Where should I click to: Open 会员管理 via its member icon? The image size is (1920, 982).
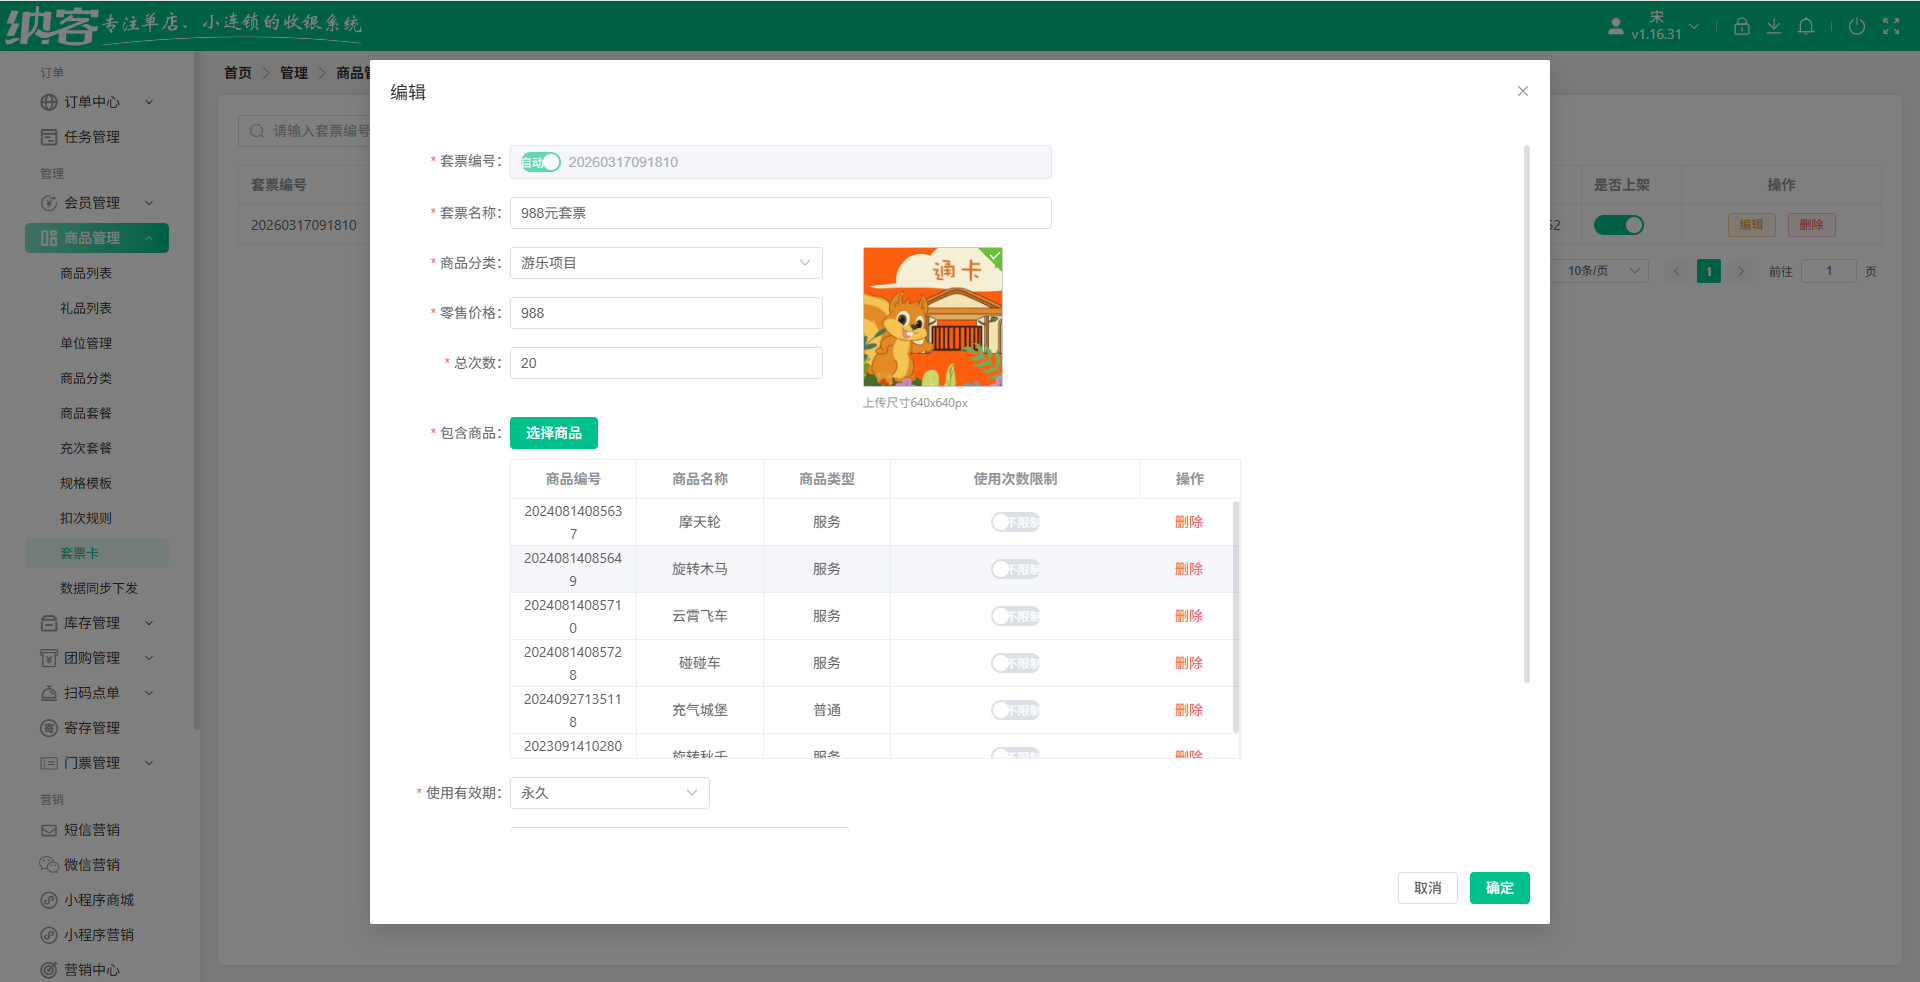point(48,203)
